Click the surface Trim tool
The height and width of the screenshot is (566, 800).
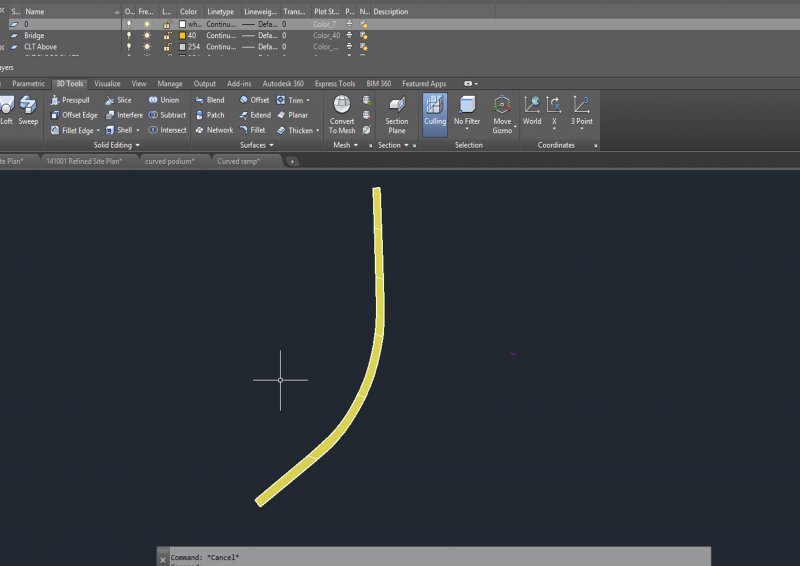[x=290, y=100]
